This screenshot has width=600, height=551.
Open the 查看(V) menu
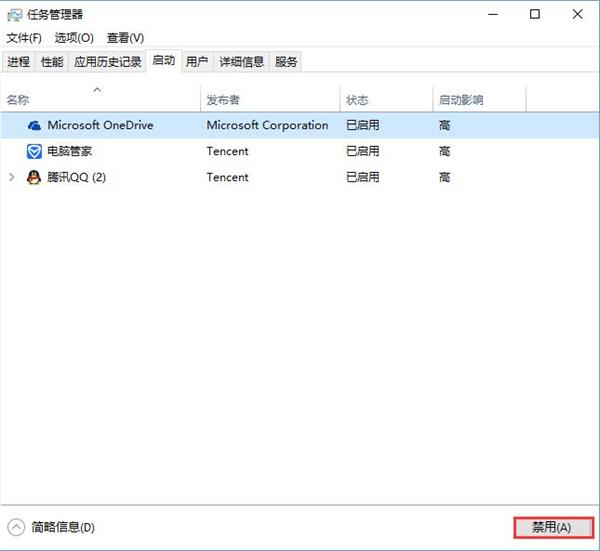coord(126,38)
